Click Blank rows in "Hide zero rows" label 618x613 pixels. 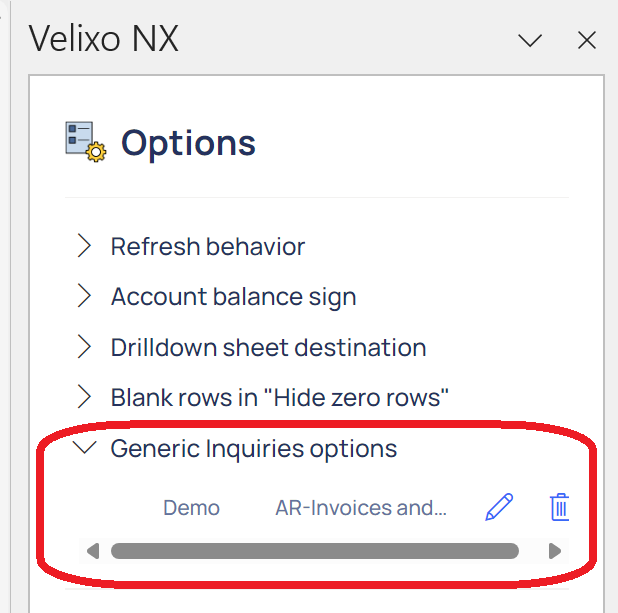click(279, 397)
